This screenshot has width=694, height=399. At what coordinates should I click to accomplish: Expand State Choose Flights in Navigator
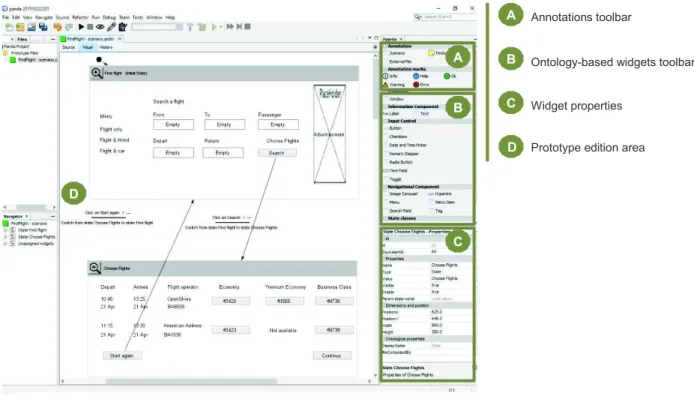pyautogui.click(x=5, y=237)
